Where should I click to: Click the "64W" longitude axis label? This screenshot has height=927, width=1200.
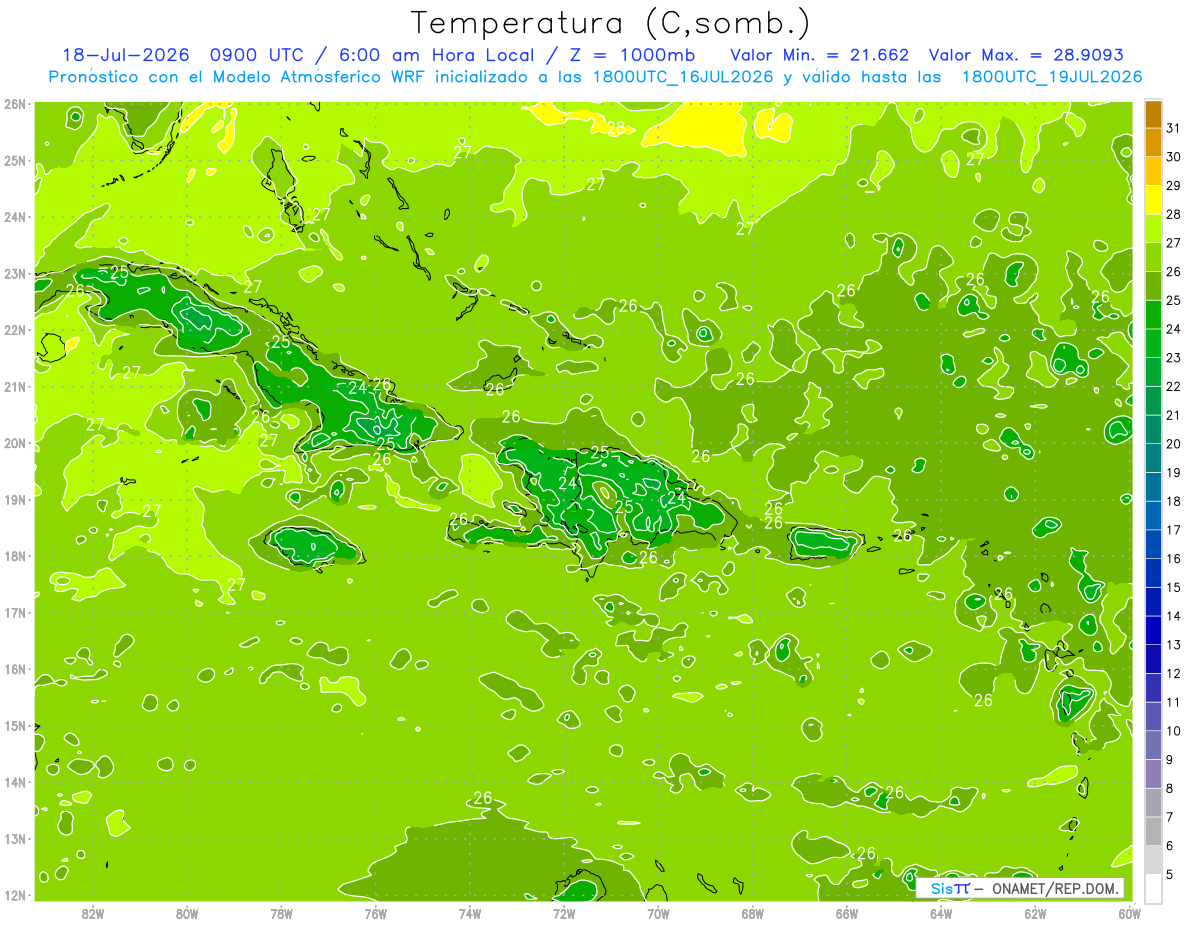point(941,913)
